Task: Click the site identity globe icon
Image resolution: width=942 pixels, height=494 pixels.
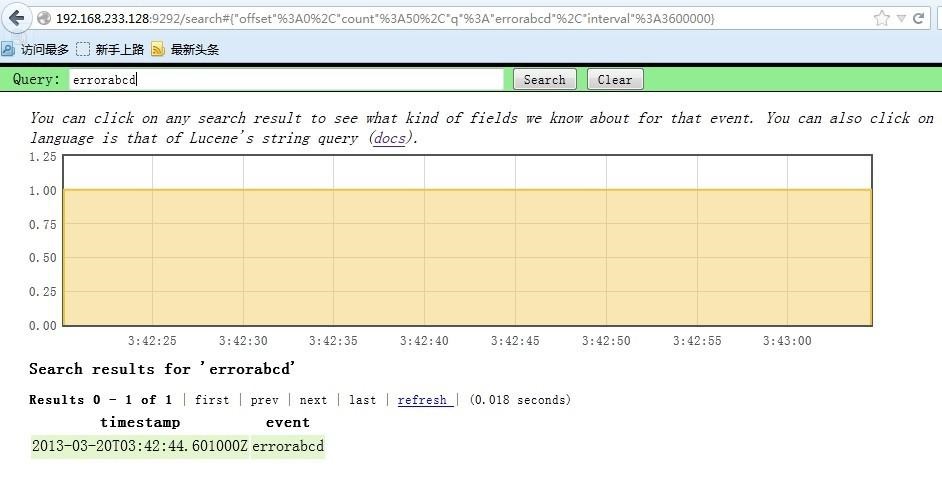Action: click(x=44, y=19)
